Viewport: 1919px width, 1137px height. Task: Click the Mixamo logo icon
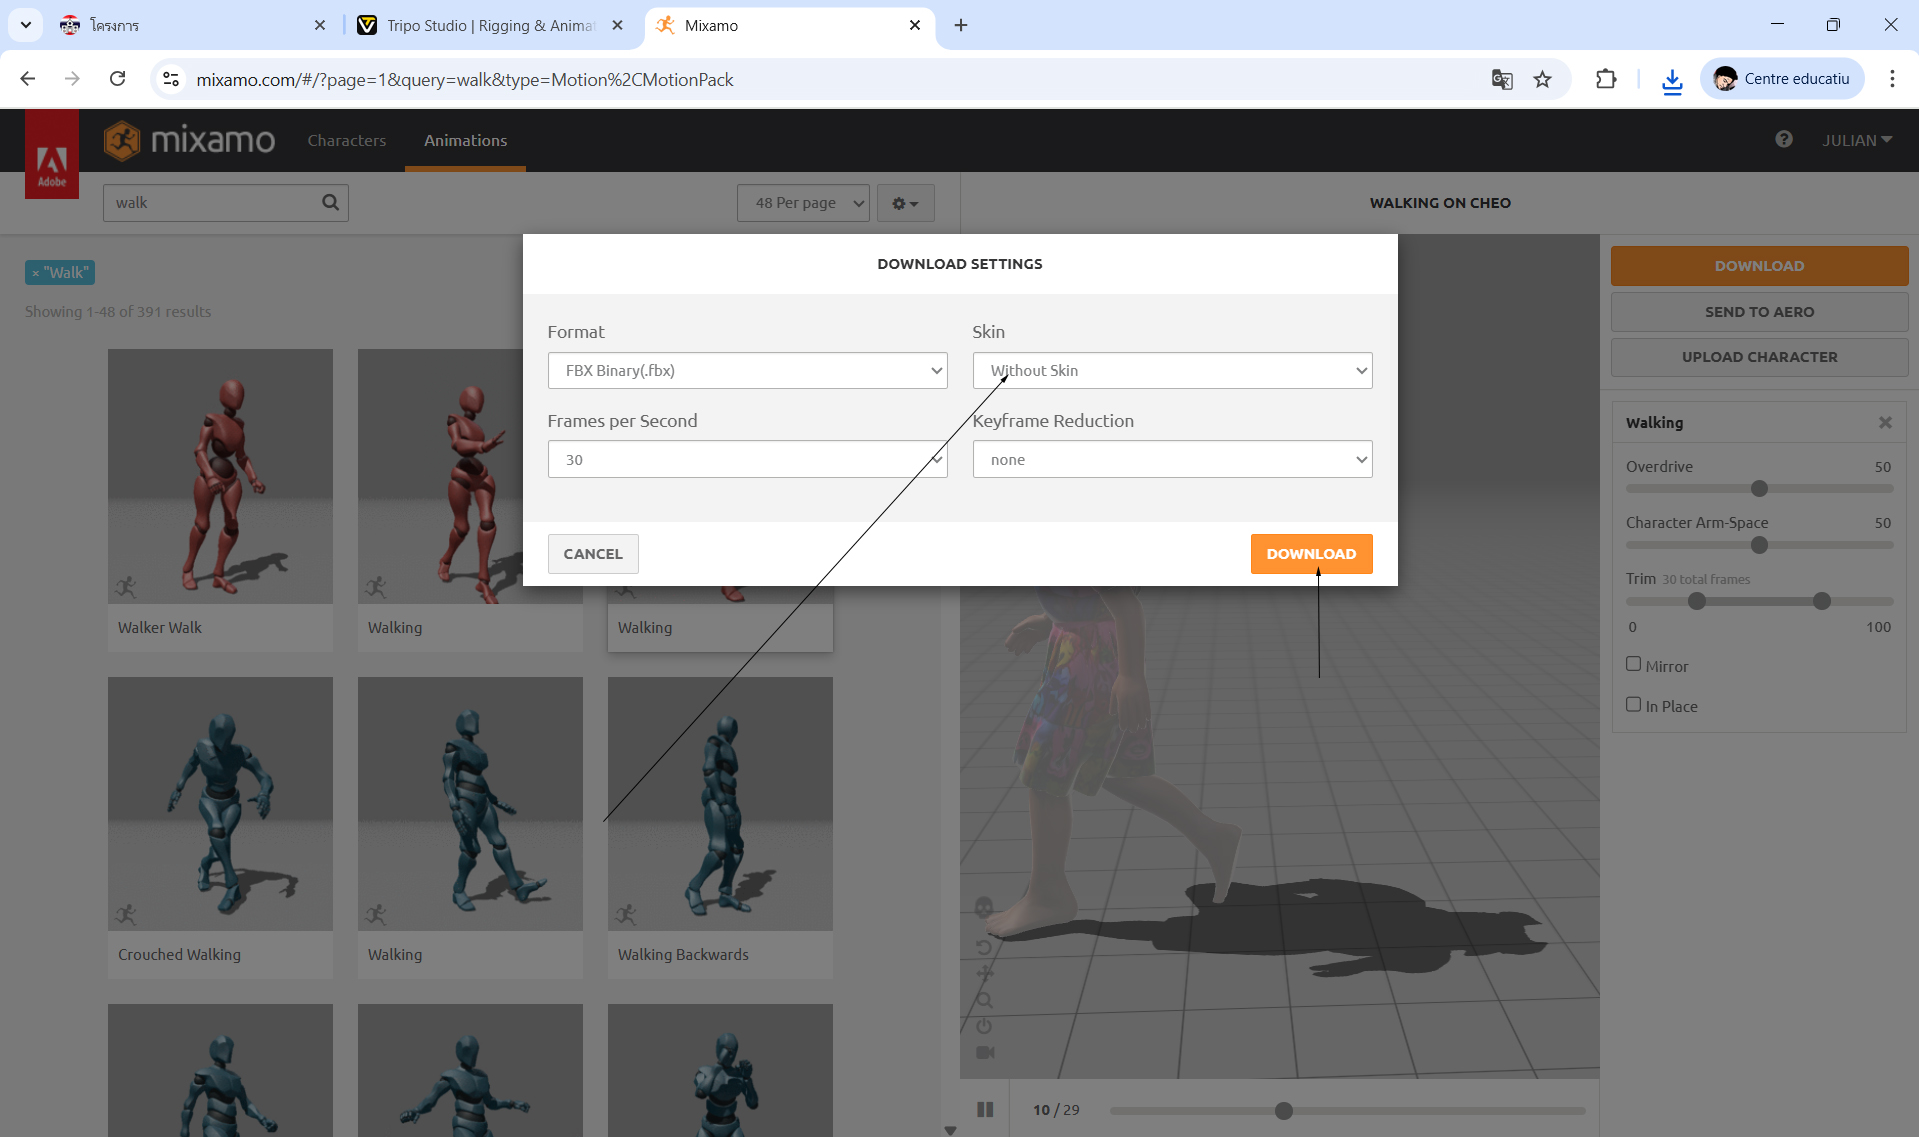122,141
